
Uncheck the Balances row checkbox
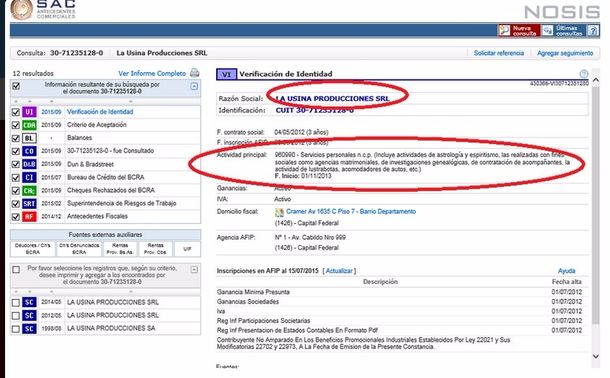tap(16, 138)
